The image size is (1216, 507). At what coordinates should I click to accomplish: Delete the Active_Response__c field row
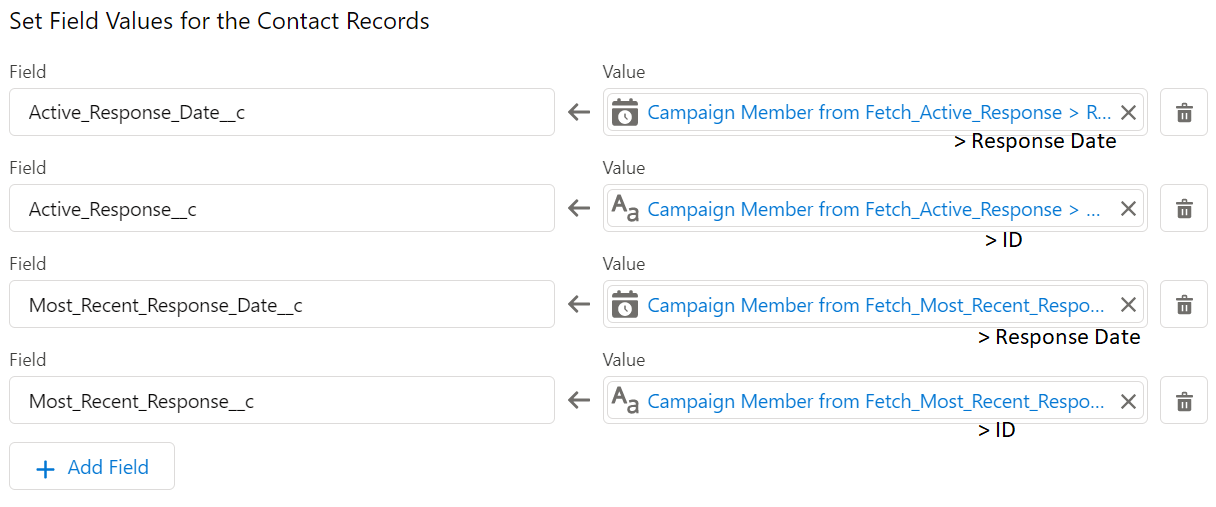point(1184,209)
